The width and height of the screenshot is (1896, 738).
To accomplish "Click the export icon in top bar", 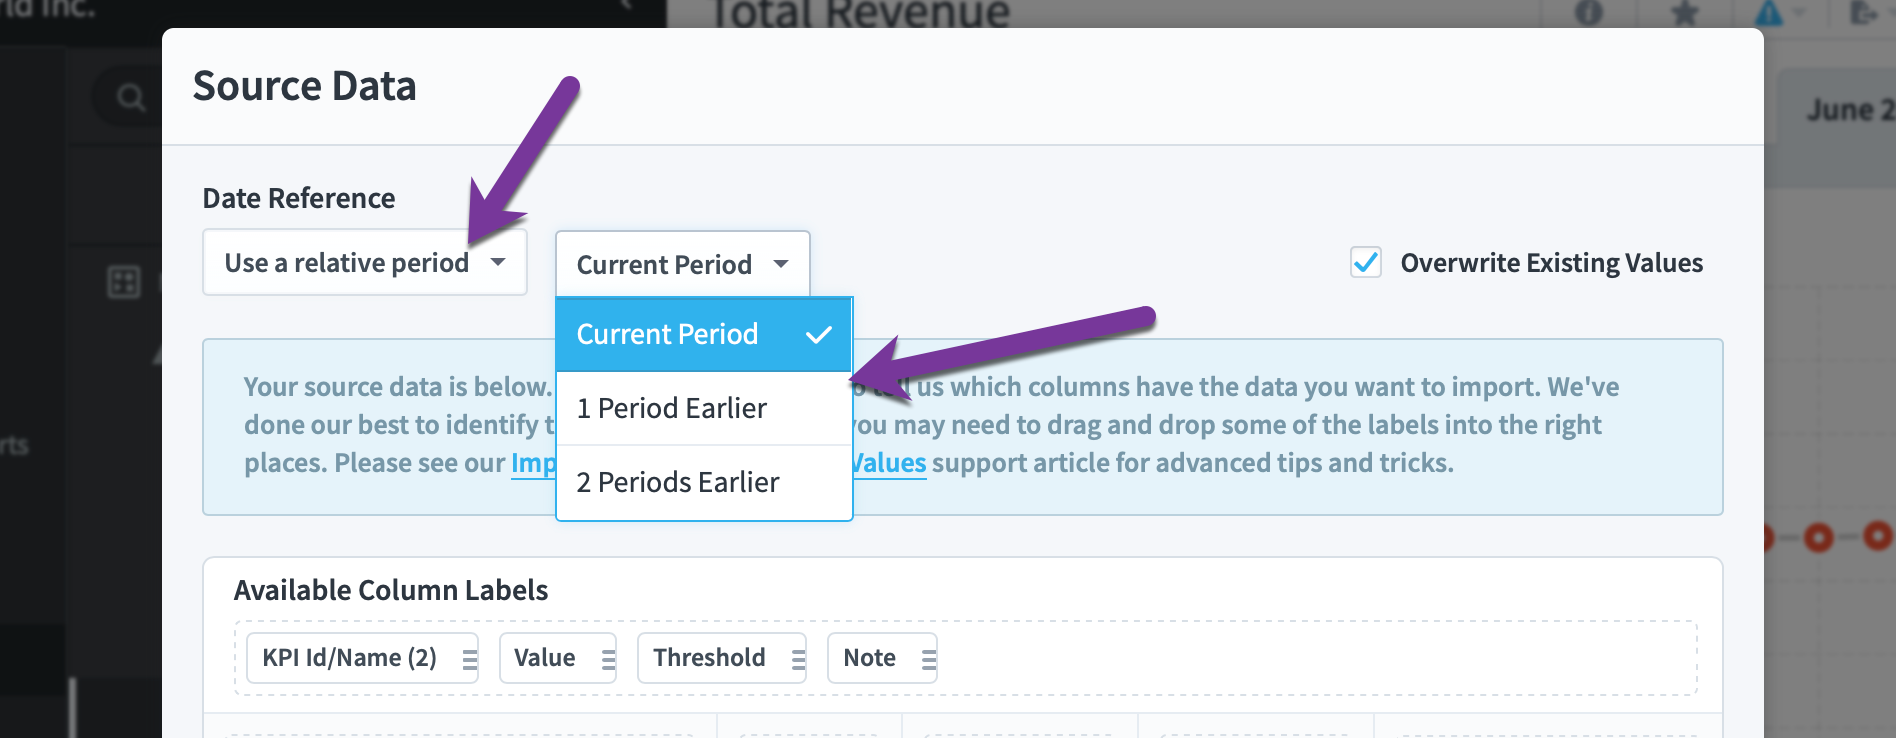I will [1863, 13].
